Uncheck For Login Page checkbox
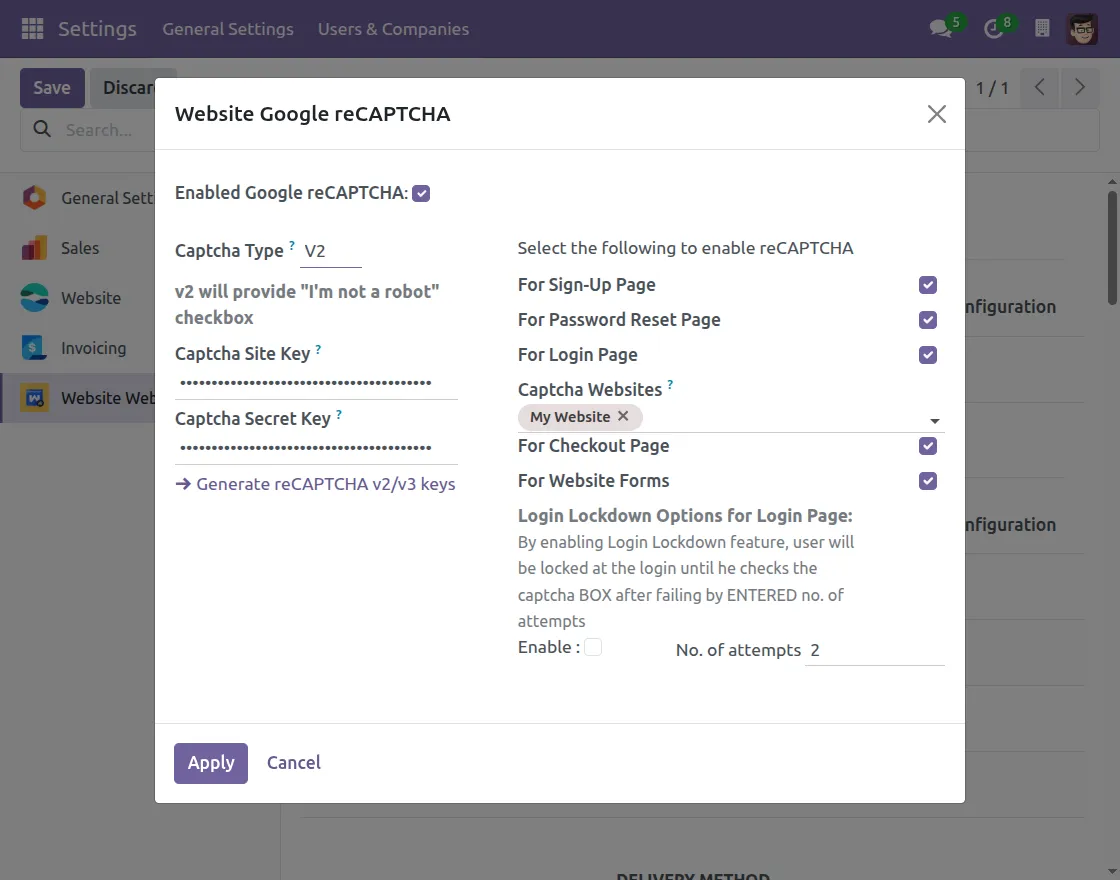The height and width of the screenshot is (880, 1120). 928,355
